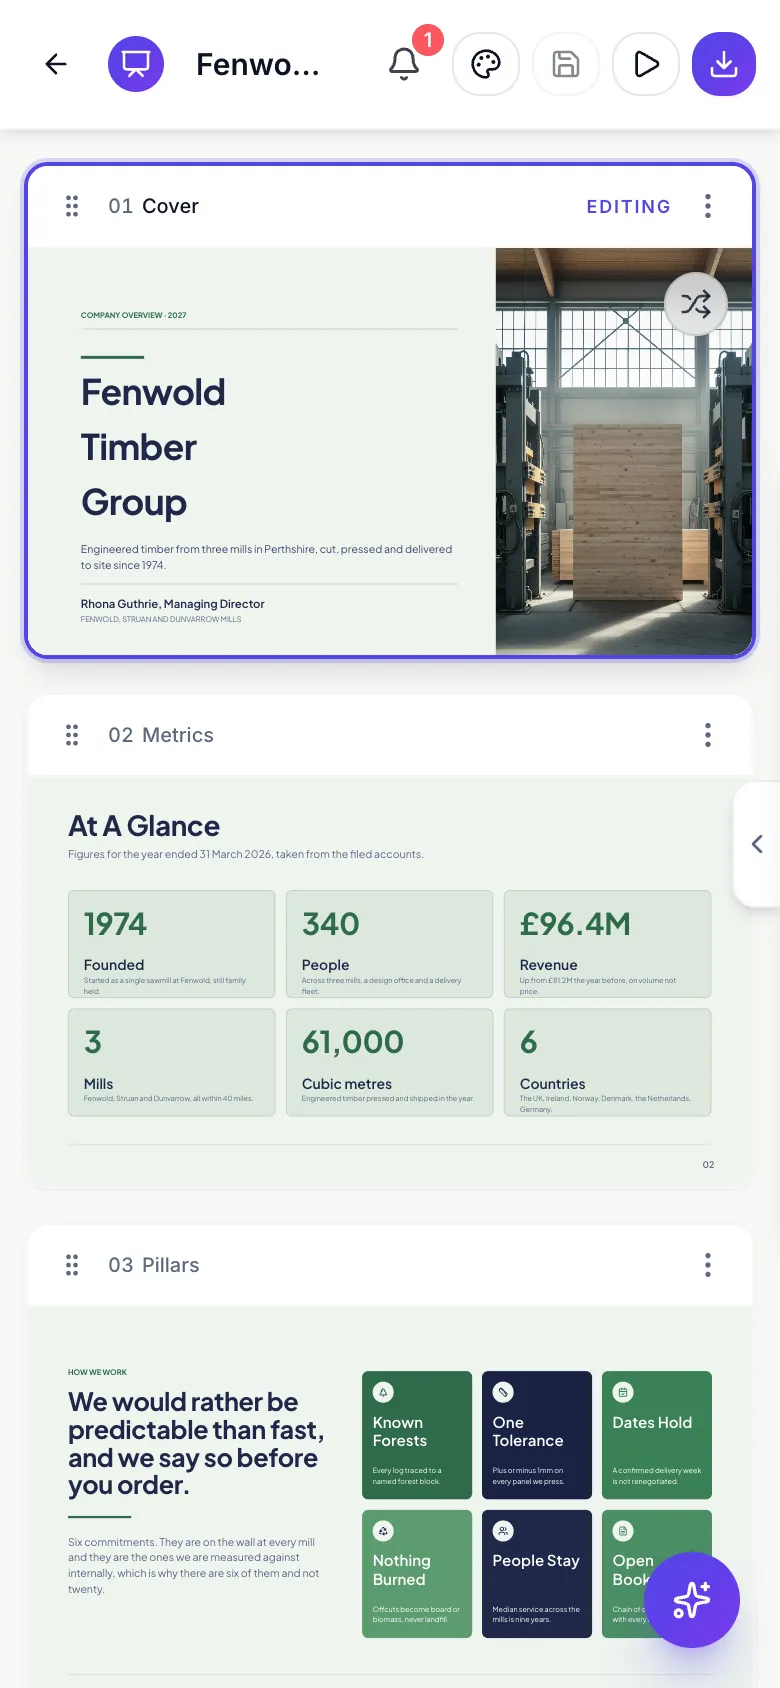Select the Nothing Burned pillar card
Image resolution: width=780 pixels, height=1688 pixels.
[x=417, y=1574]
